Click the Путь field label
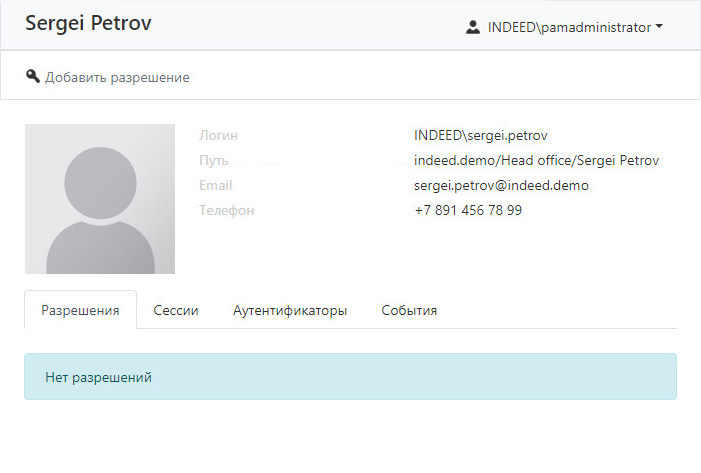 pyautogui.click(x=214, y=160)
